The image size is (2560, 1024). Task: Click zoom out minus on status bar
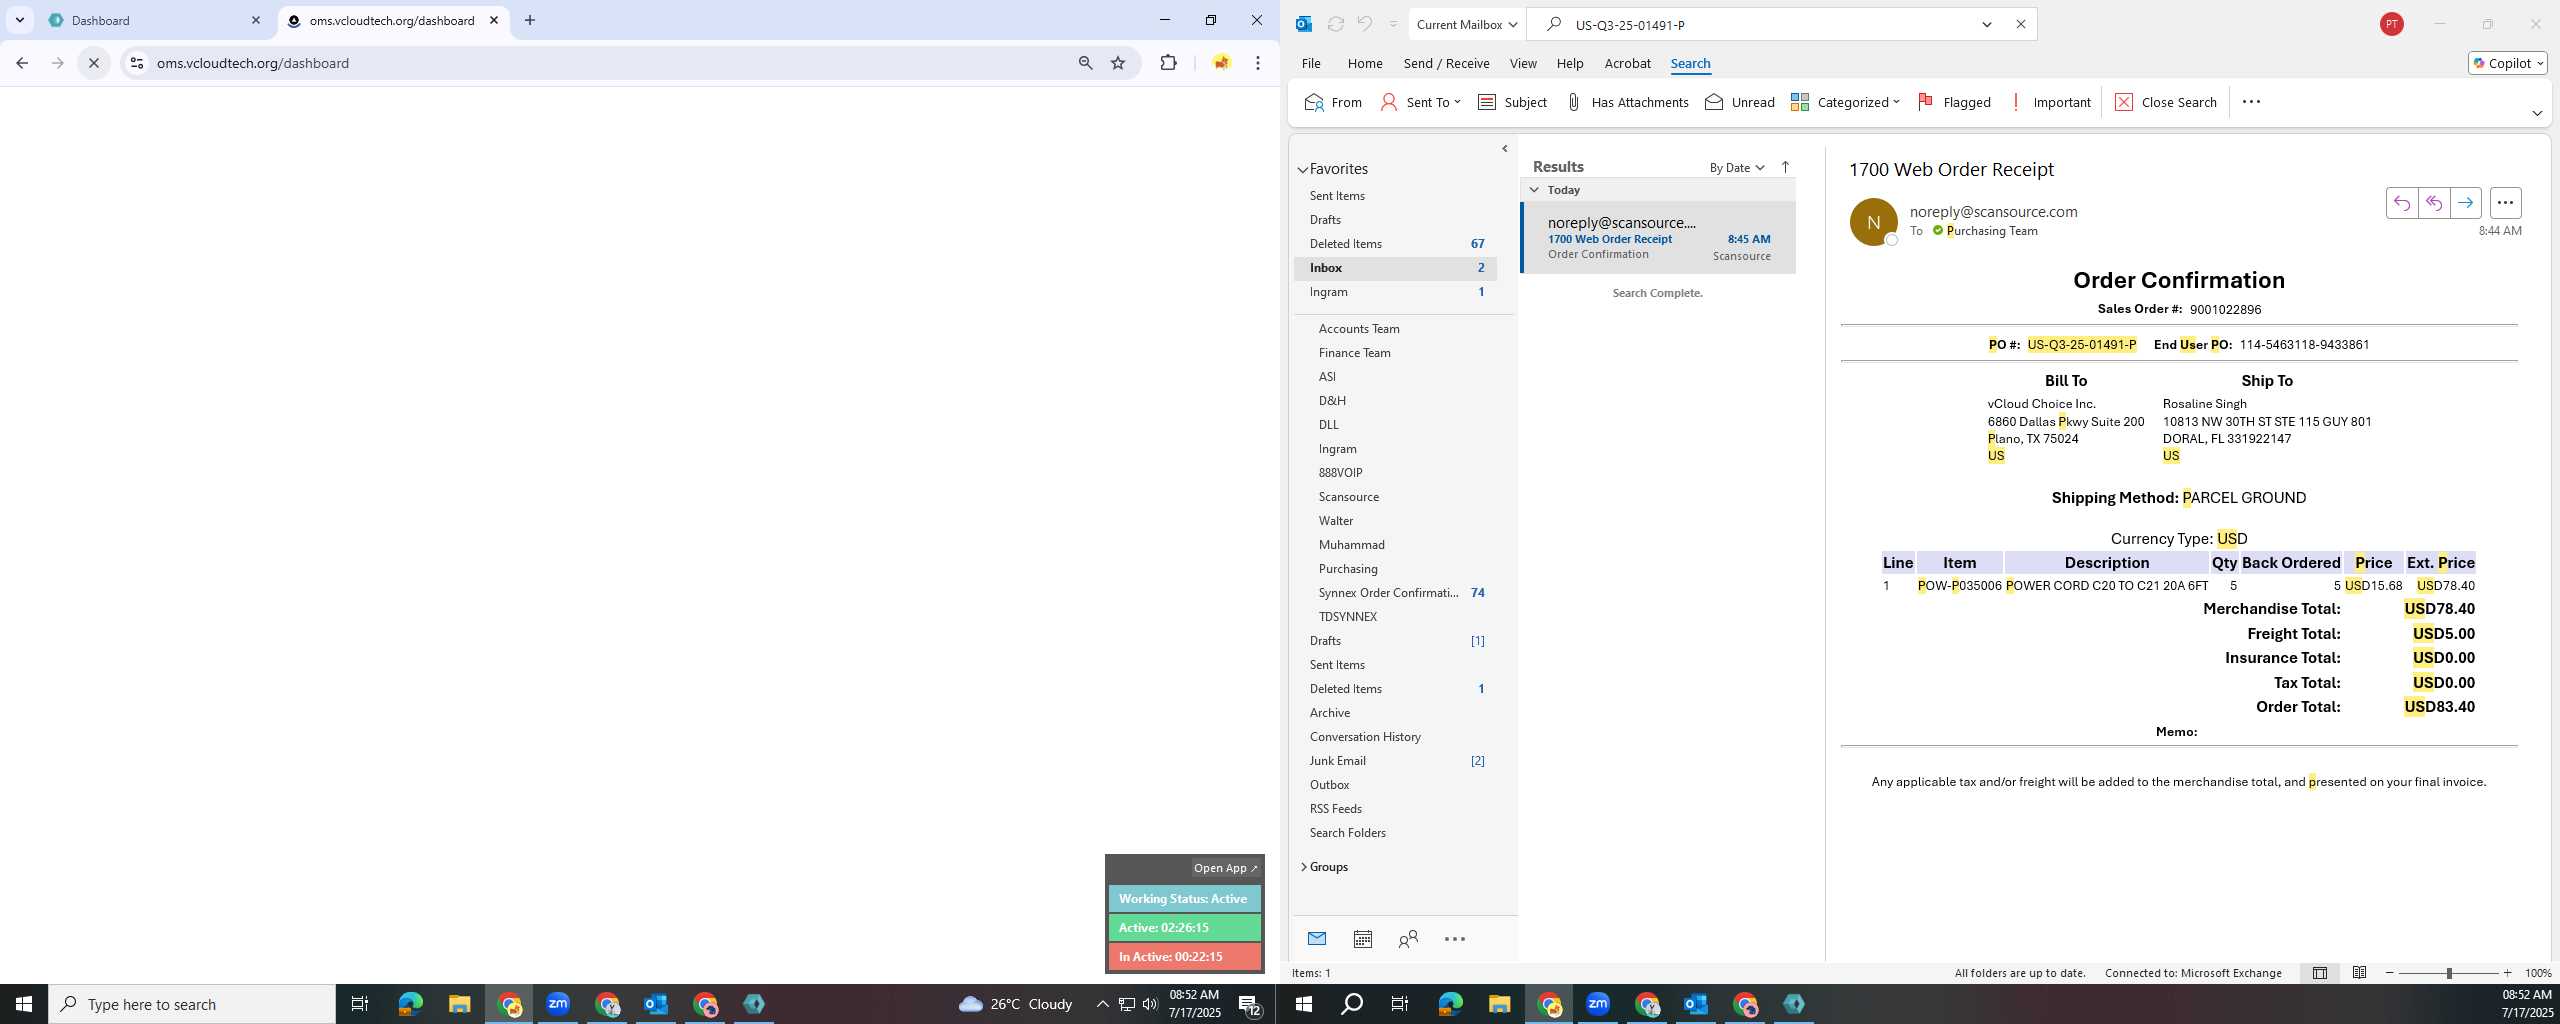coord(2390,973)
